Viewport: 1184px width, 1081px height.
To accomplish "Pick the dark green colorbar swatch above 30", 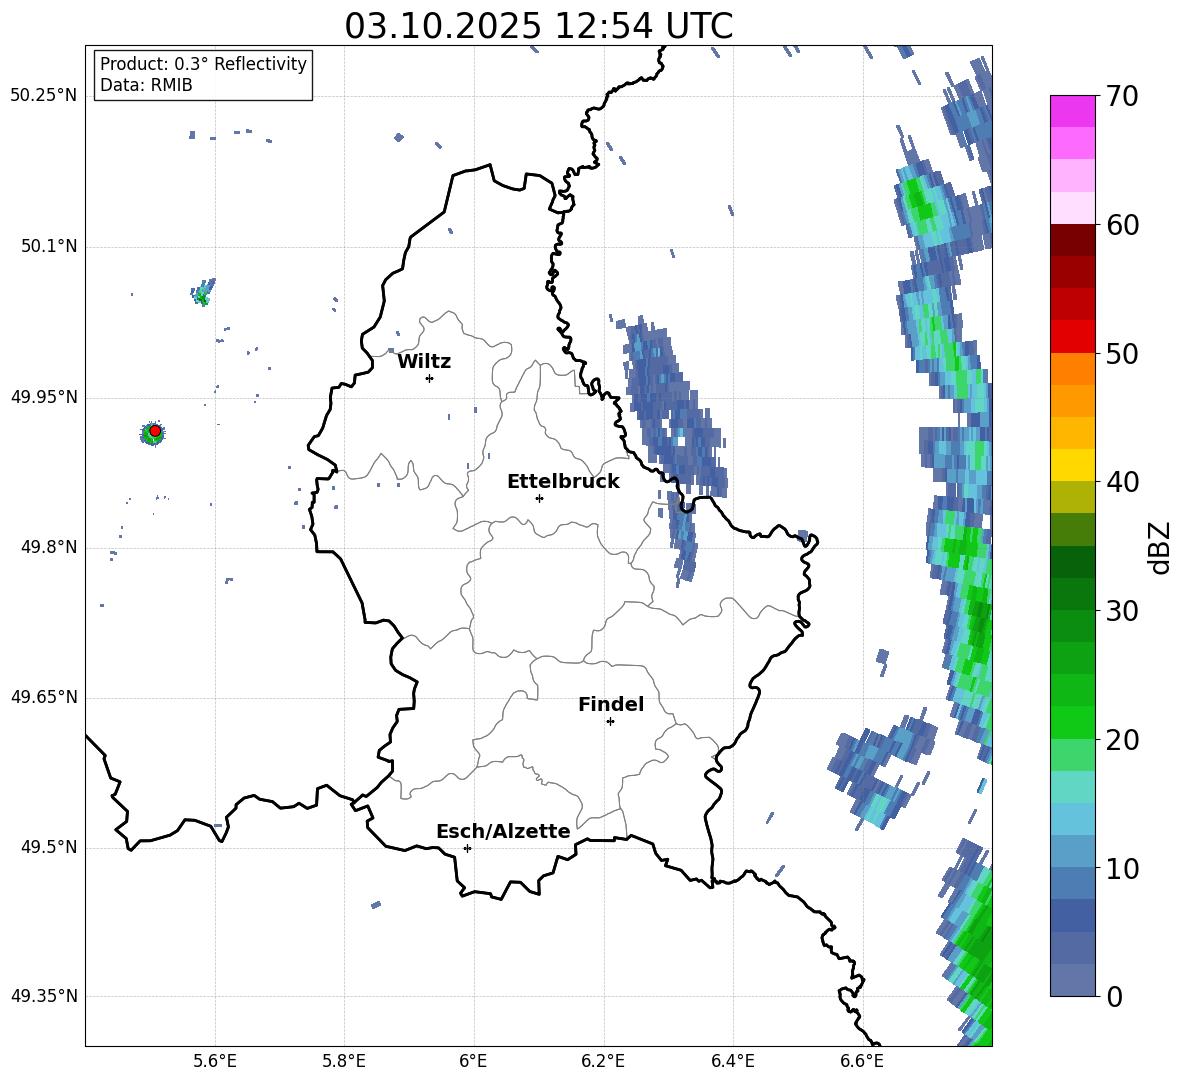I will tap(1072, 594).
